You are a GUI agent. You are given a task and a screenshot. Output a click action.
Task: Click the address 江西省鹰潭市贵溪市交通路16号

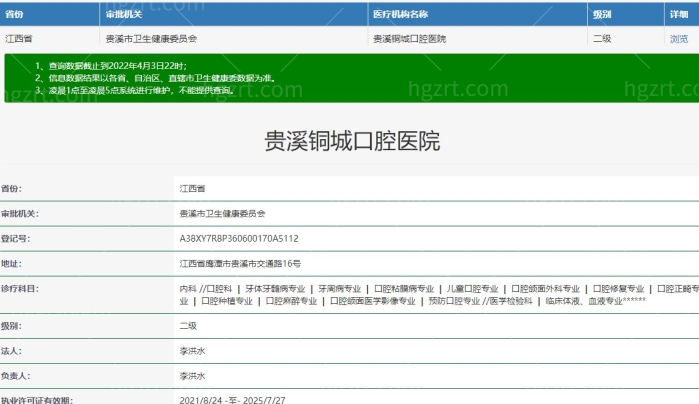[x=240, y=264]
